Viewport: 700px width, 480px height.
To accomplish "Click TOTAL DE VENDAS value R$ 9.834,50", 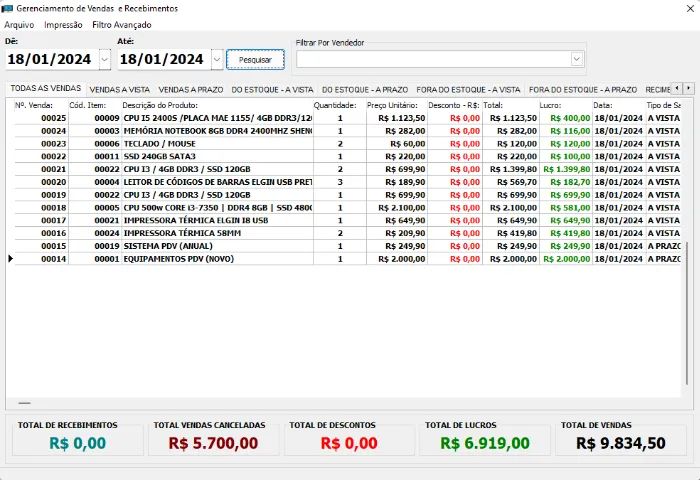I will coord(621,443).
